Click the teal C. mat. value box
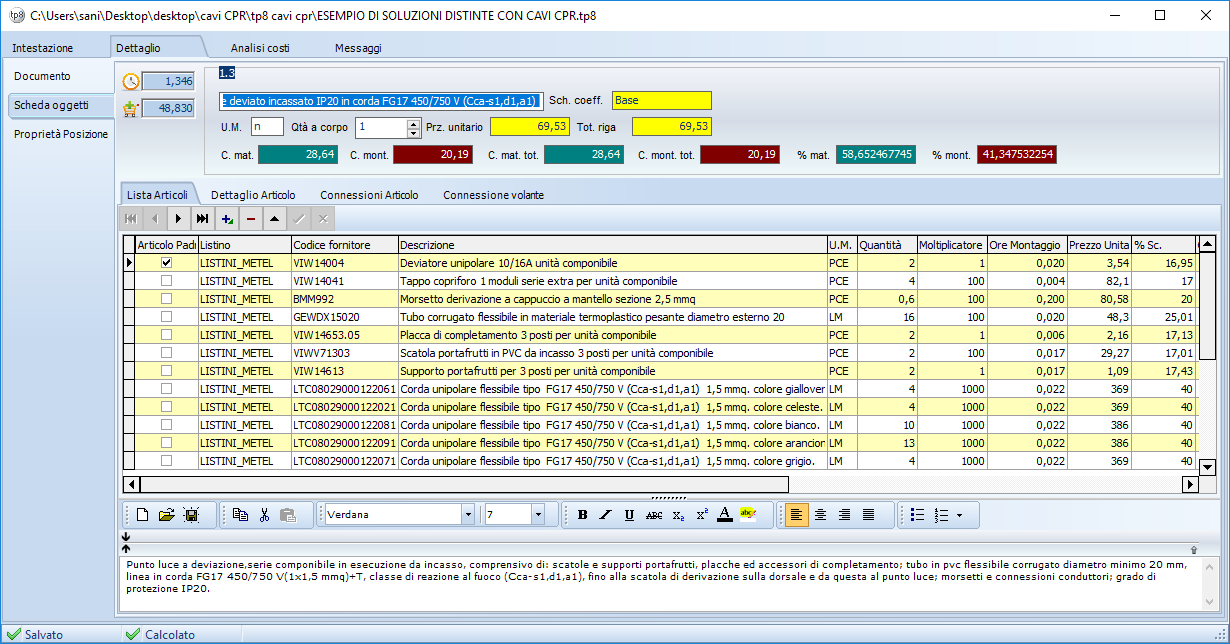 [298, 154]
